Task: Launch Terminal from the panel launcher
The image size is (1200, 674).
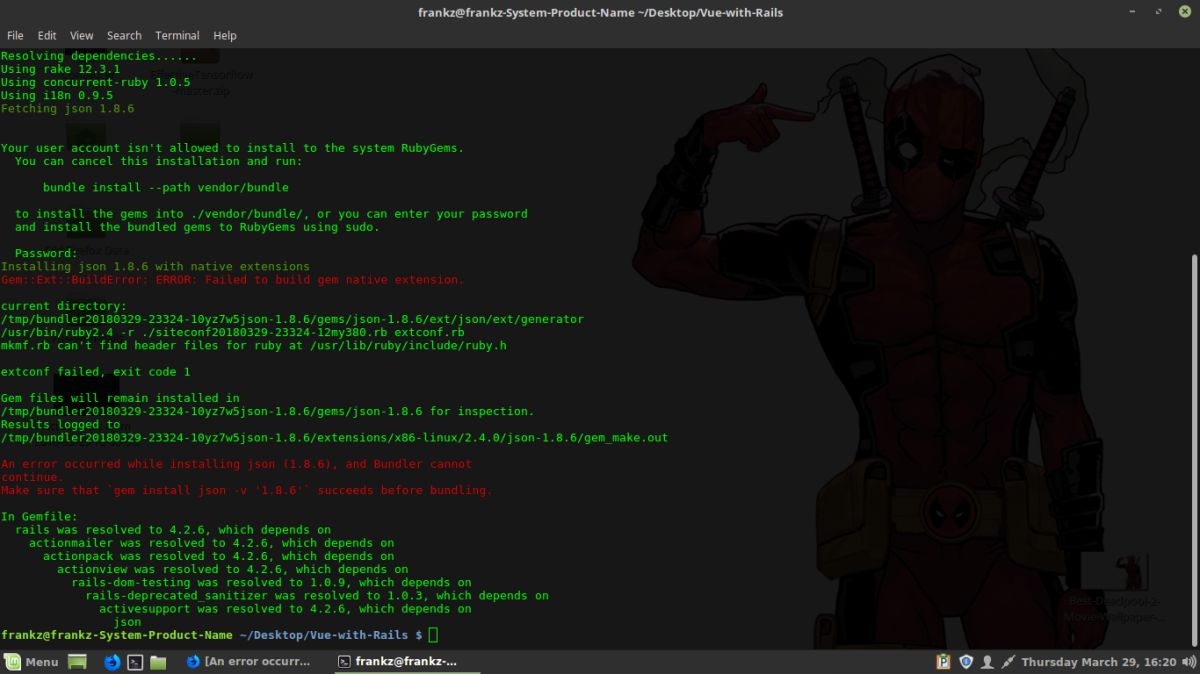Action: (135, 662)
